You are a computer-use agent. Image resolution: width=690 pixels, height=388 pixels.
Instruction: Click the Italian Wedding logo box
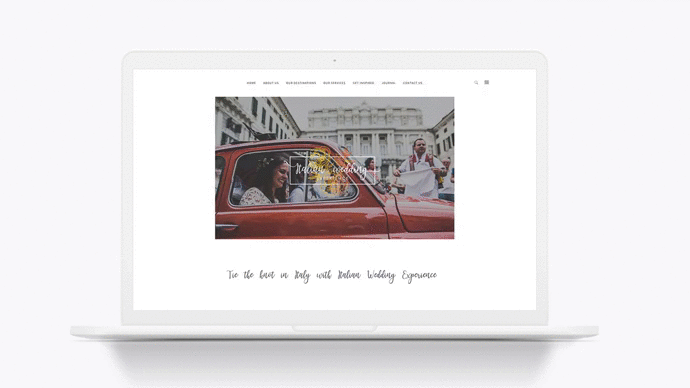332,170
